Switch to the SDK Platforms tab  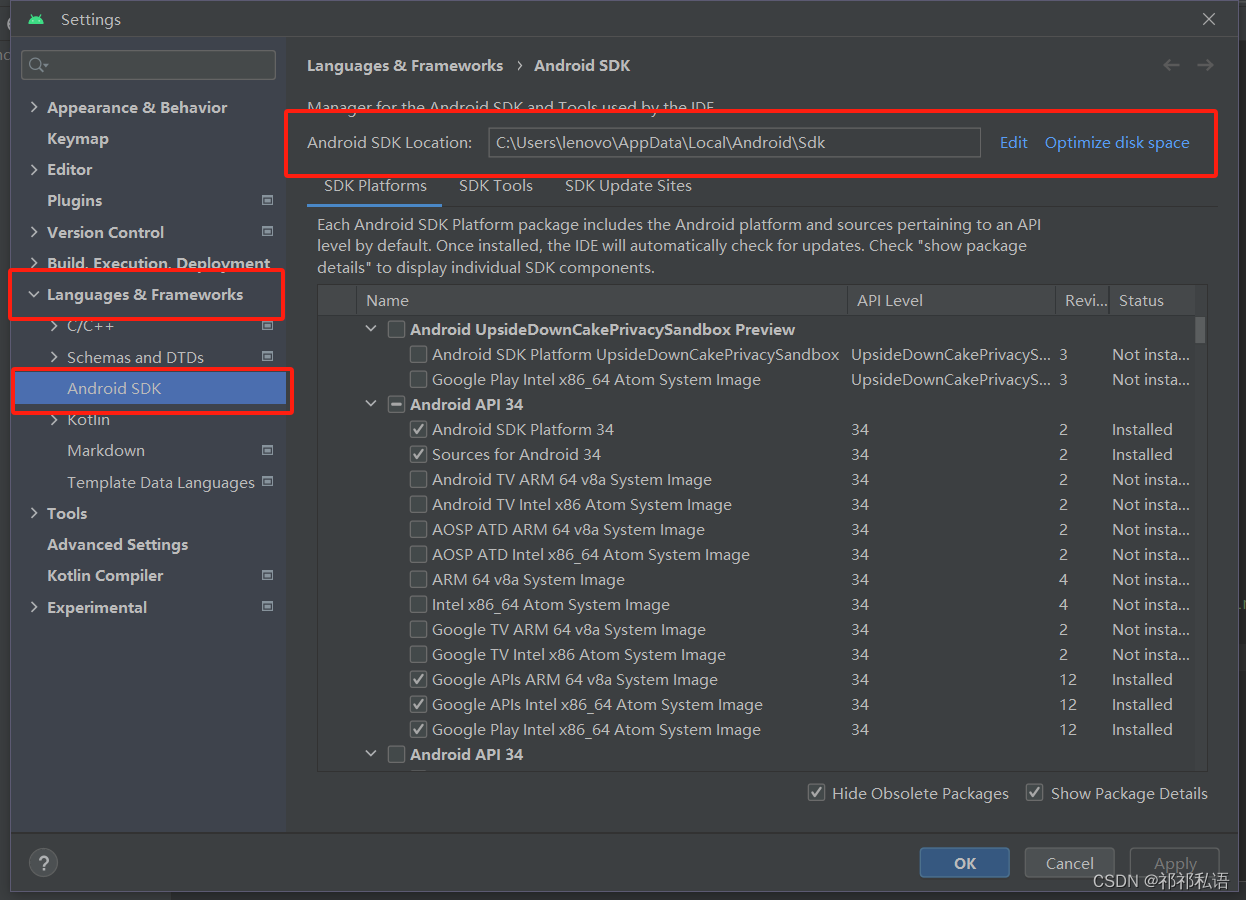pos(375,186)
